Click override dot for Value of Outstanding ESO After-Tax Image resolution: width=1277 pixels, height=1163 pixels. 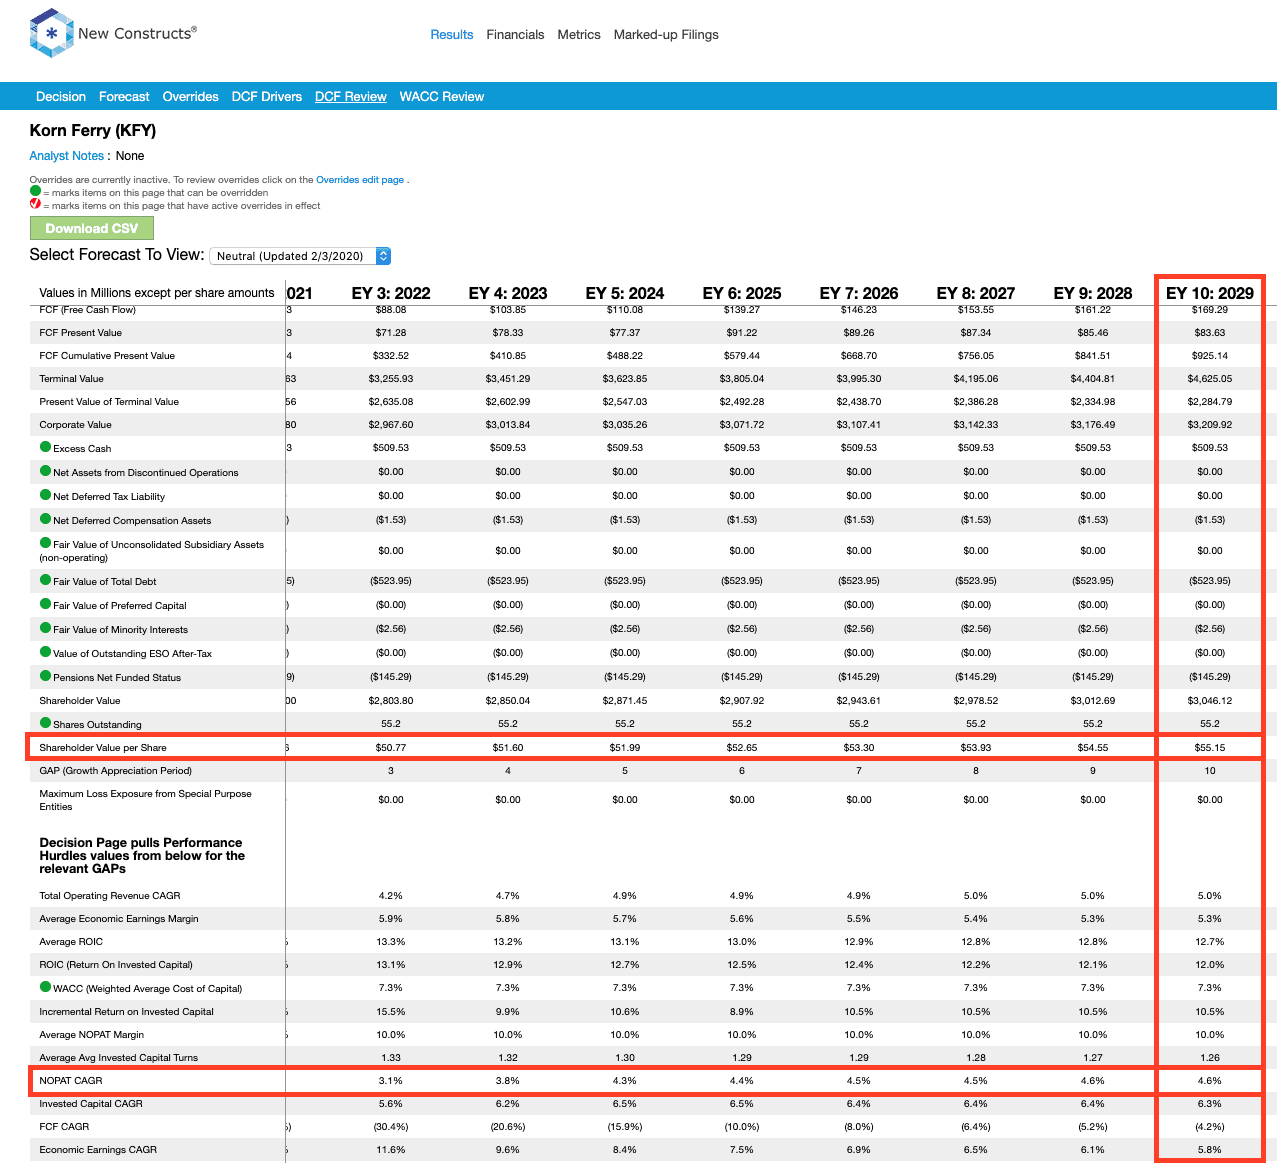click(x=45, y=652)
